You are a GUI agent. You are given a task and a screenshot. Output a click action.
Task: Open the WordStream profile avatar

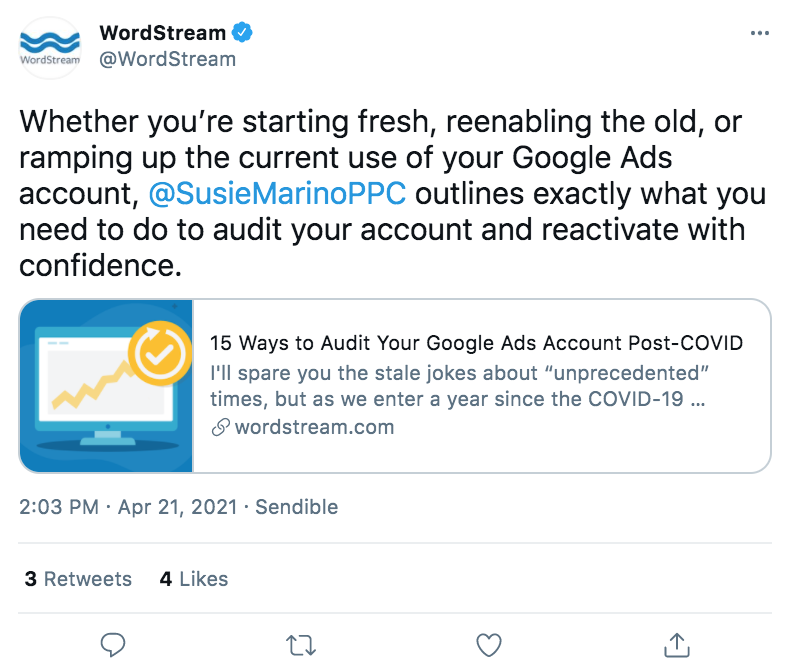point(49,48)
